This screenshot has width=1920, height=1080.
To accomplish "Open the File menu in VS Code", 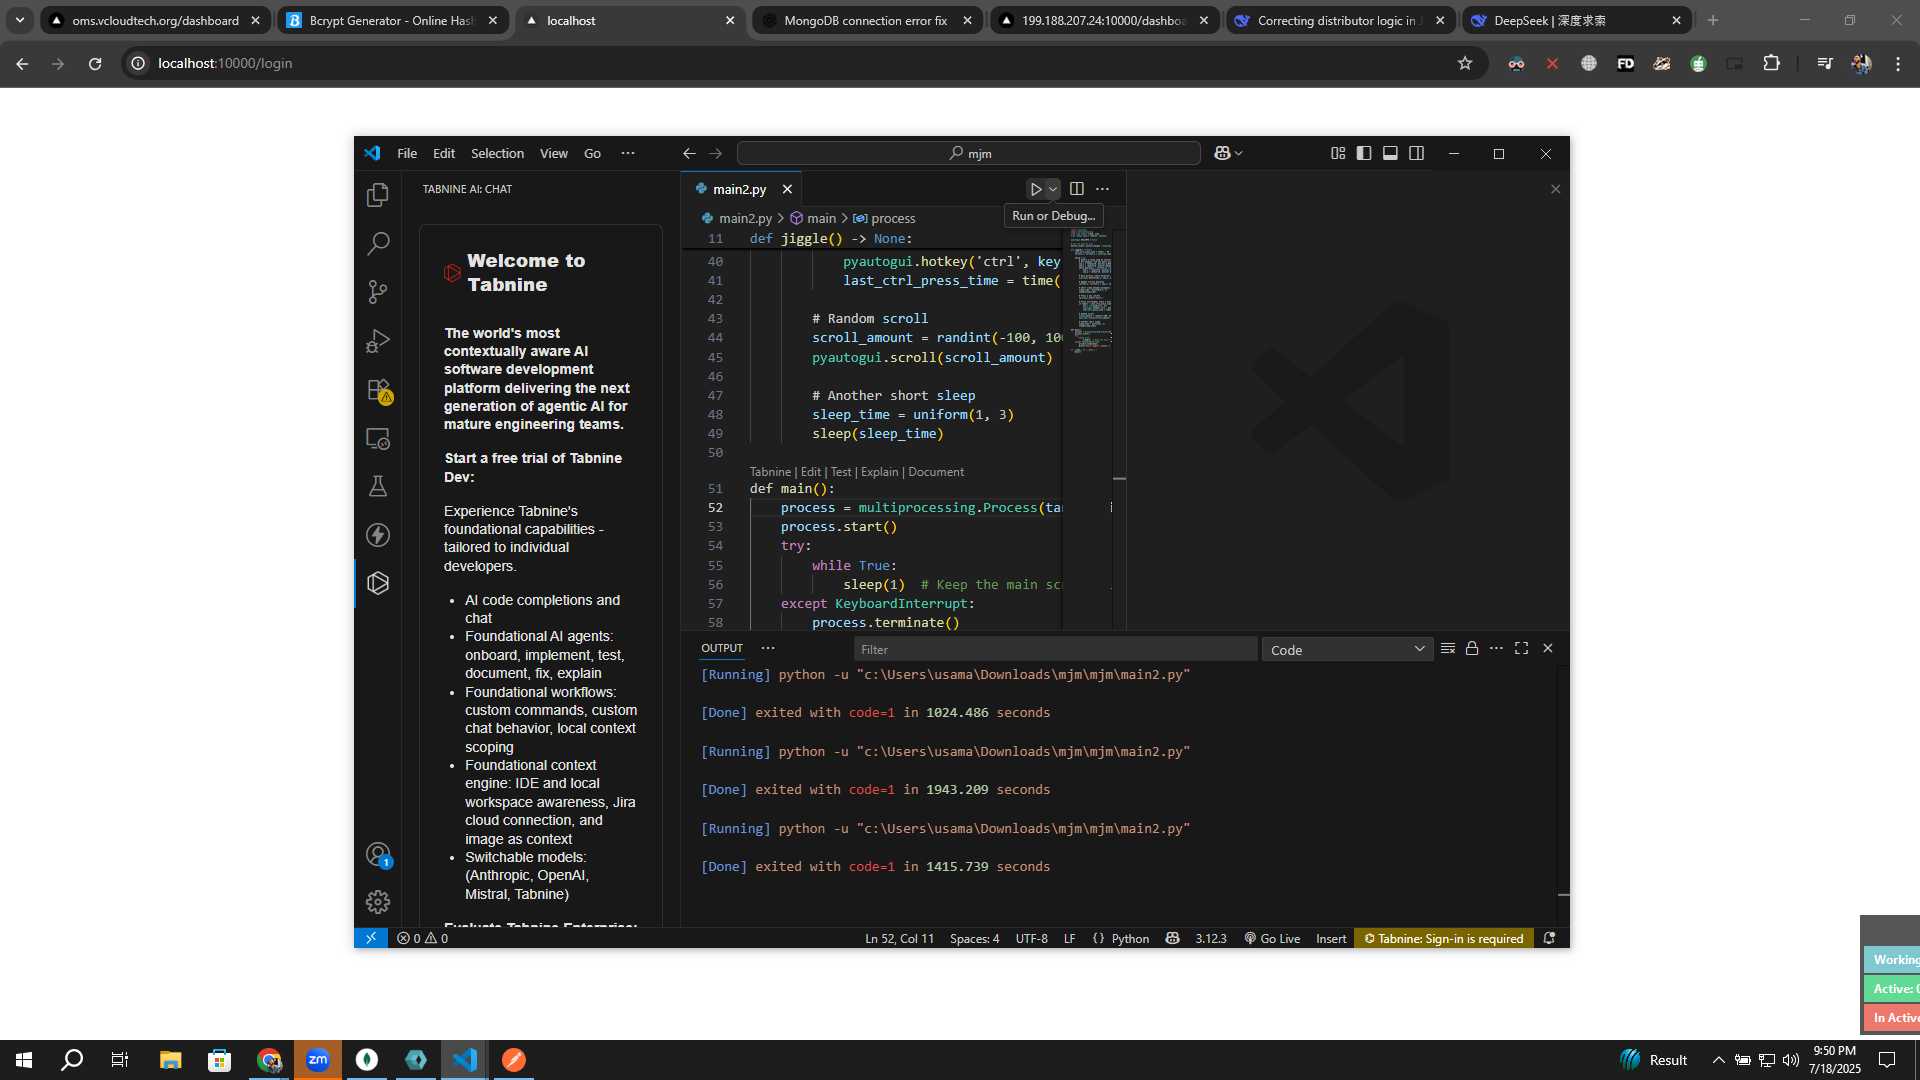I will [x=407, y=153].
